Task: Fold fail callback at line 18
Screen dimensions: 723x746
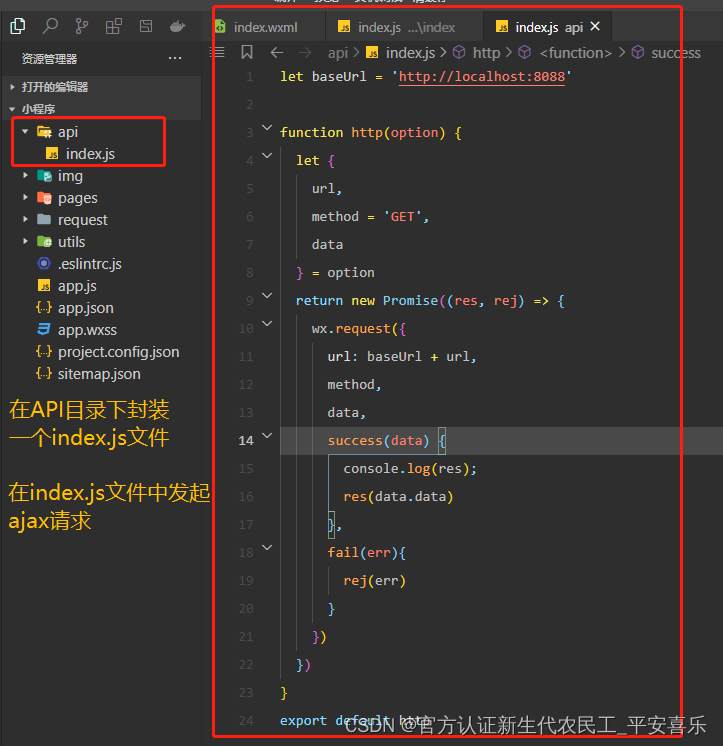Action: (267, 548)
